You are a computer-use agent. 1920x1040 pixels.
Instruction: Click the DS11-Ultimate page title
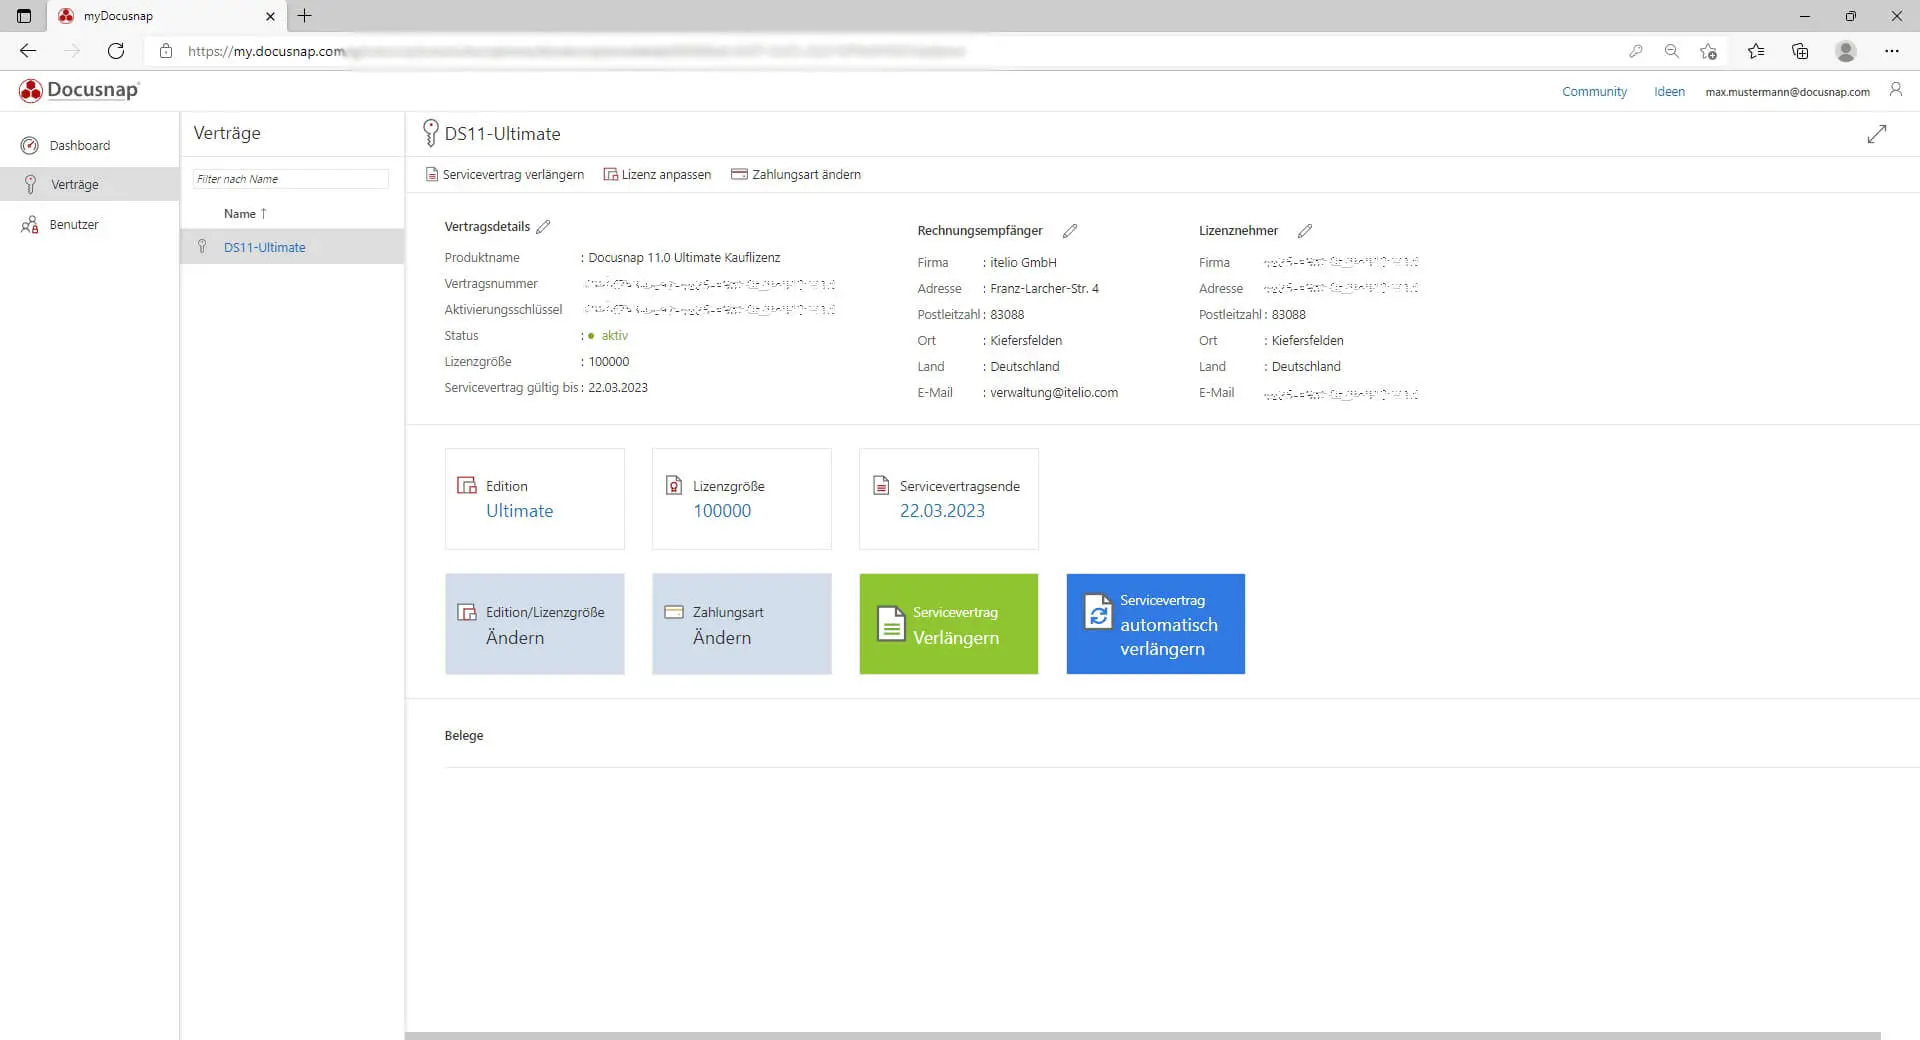coord(502,134)
